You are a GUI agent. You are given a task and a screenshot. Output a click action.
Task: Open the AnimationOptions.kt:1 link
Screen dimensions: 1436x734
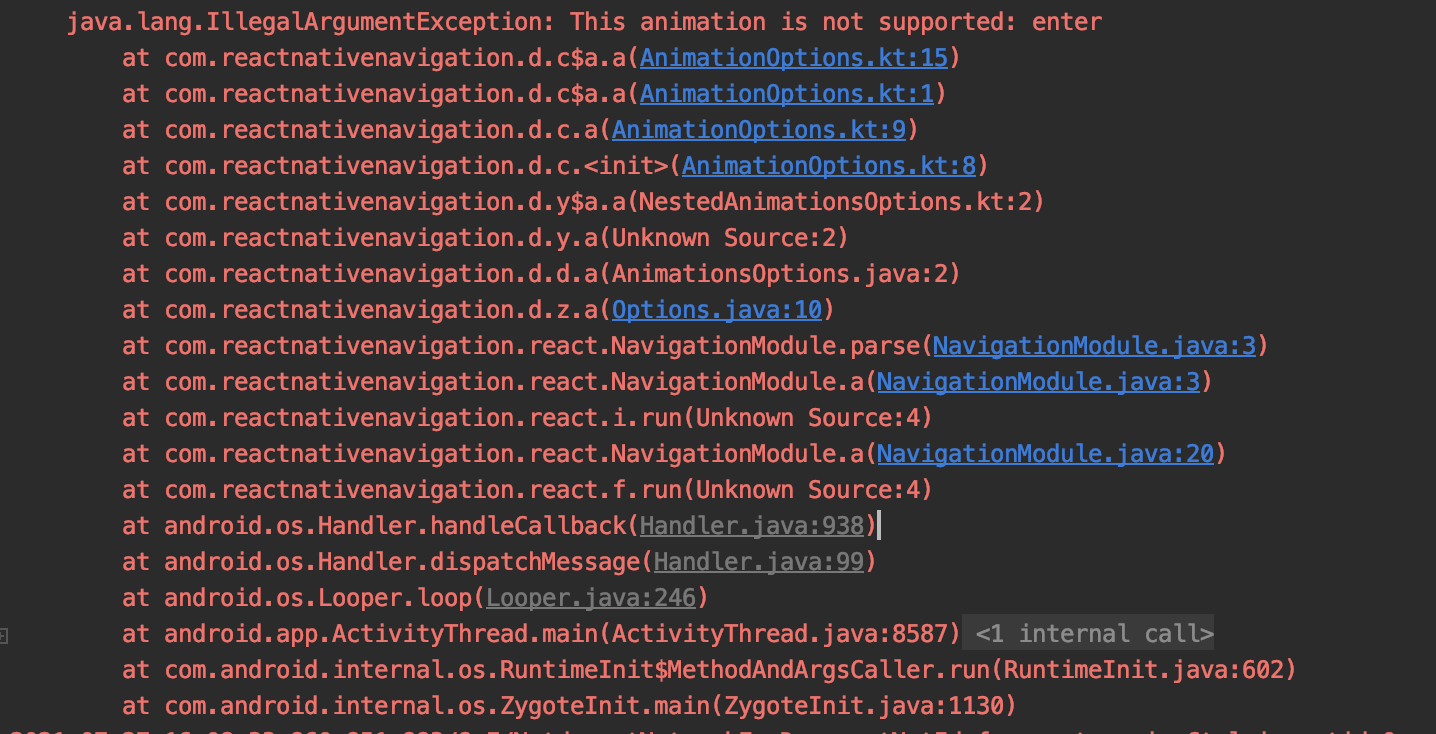[x=786, y=94]
